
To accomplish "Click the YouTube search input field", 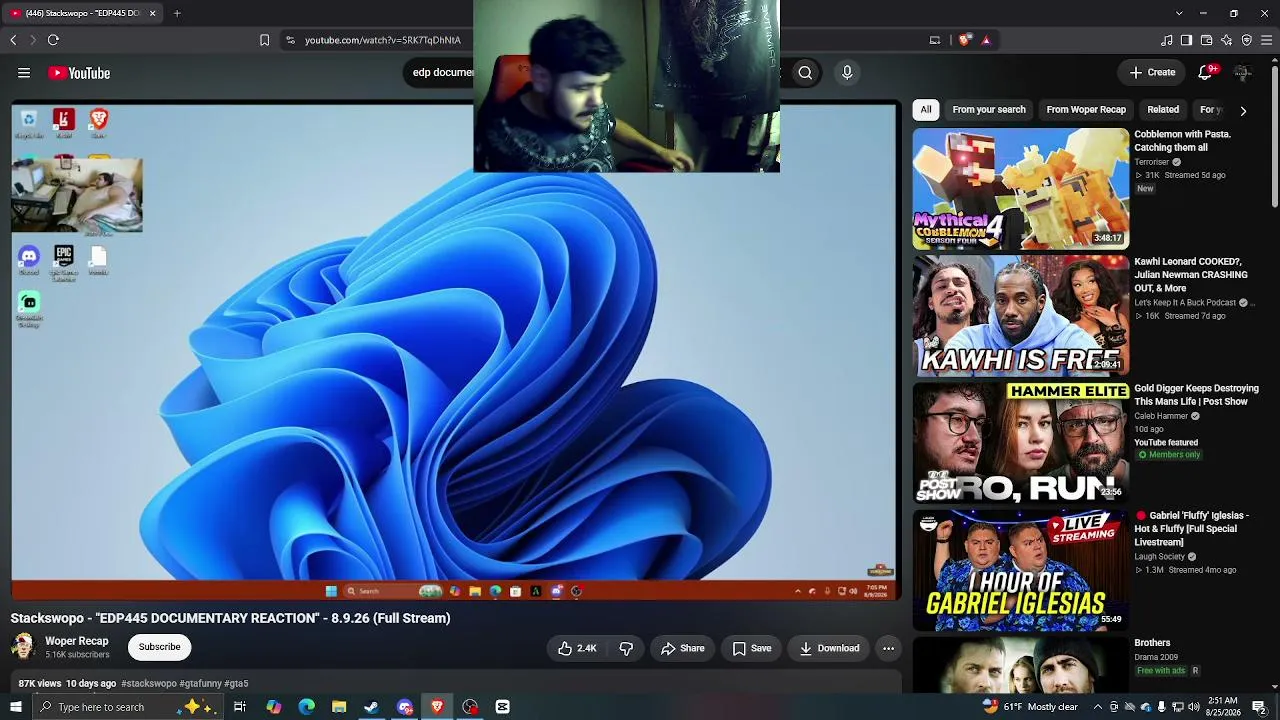I will (x=595, y=72).
